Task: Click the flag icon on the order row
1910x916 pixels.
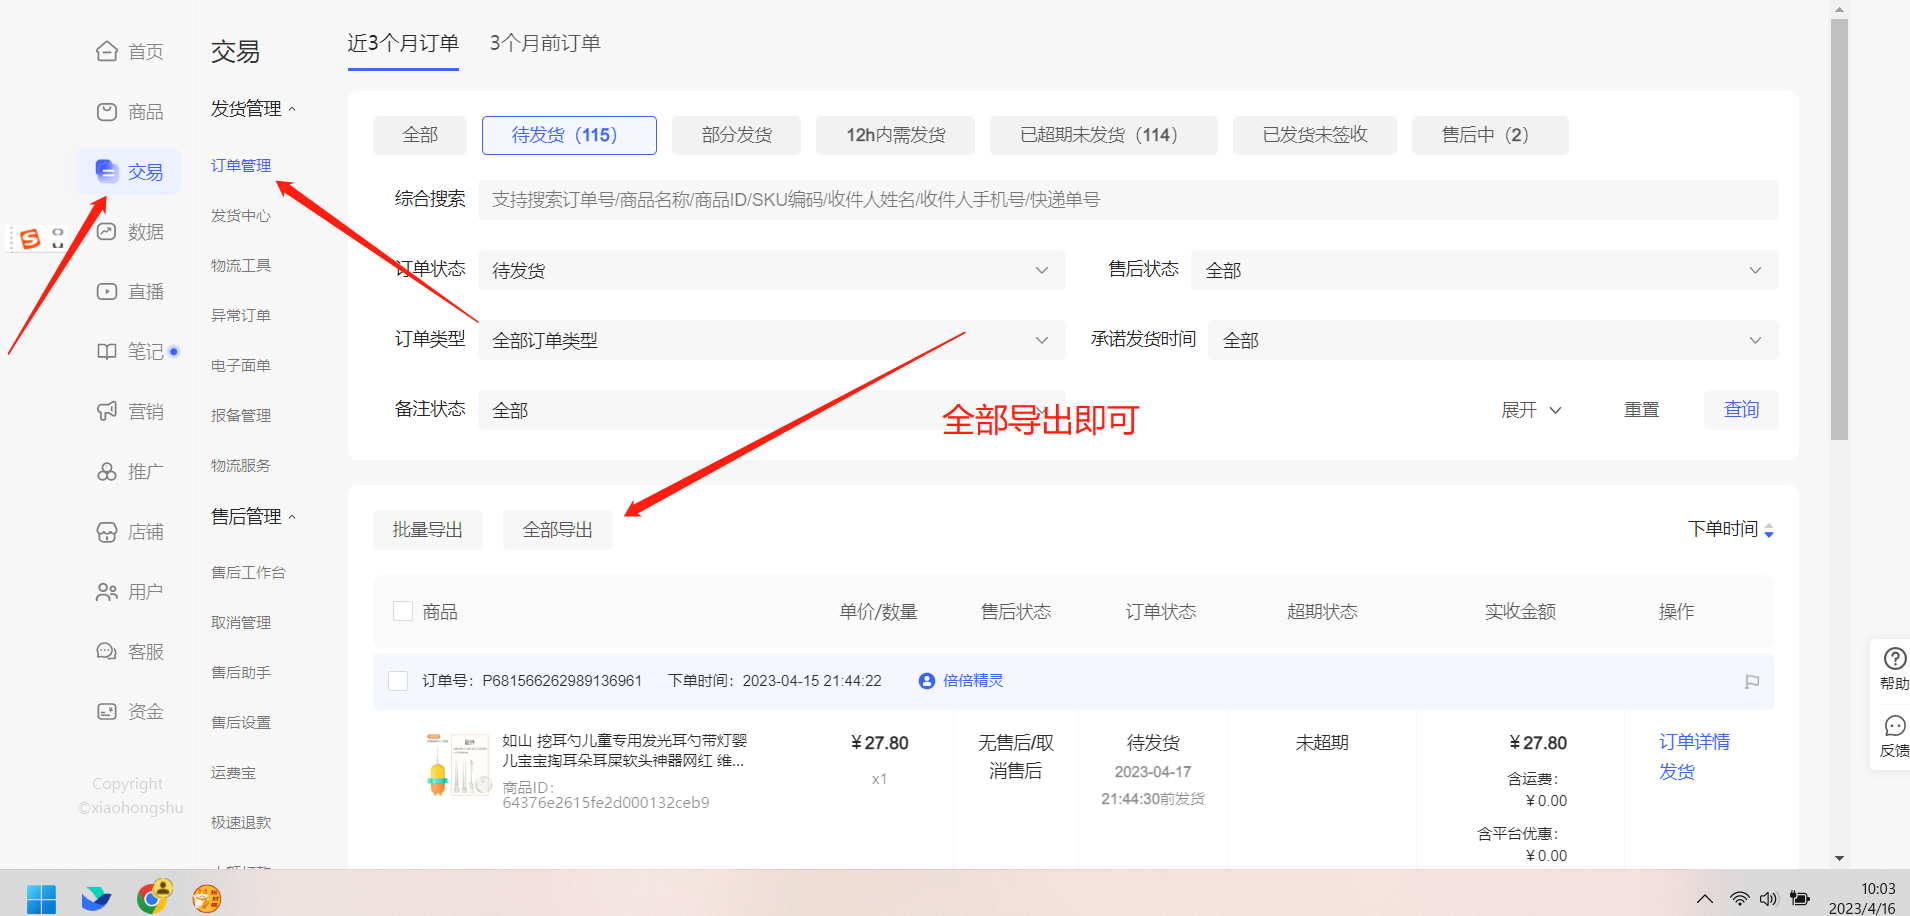Action: [x=1751, y=682]
